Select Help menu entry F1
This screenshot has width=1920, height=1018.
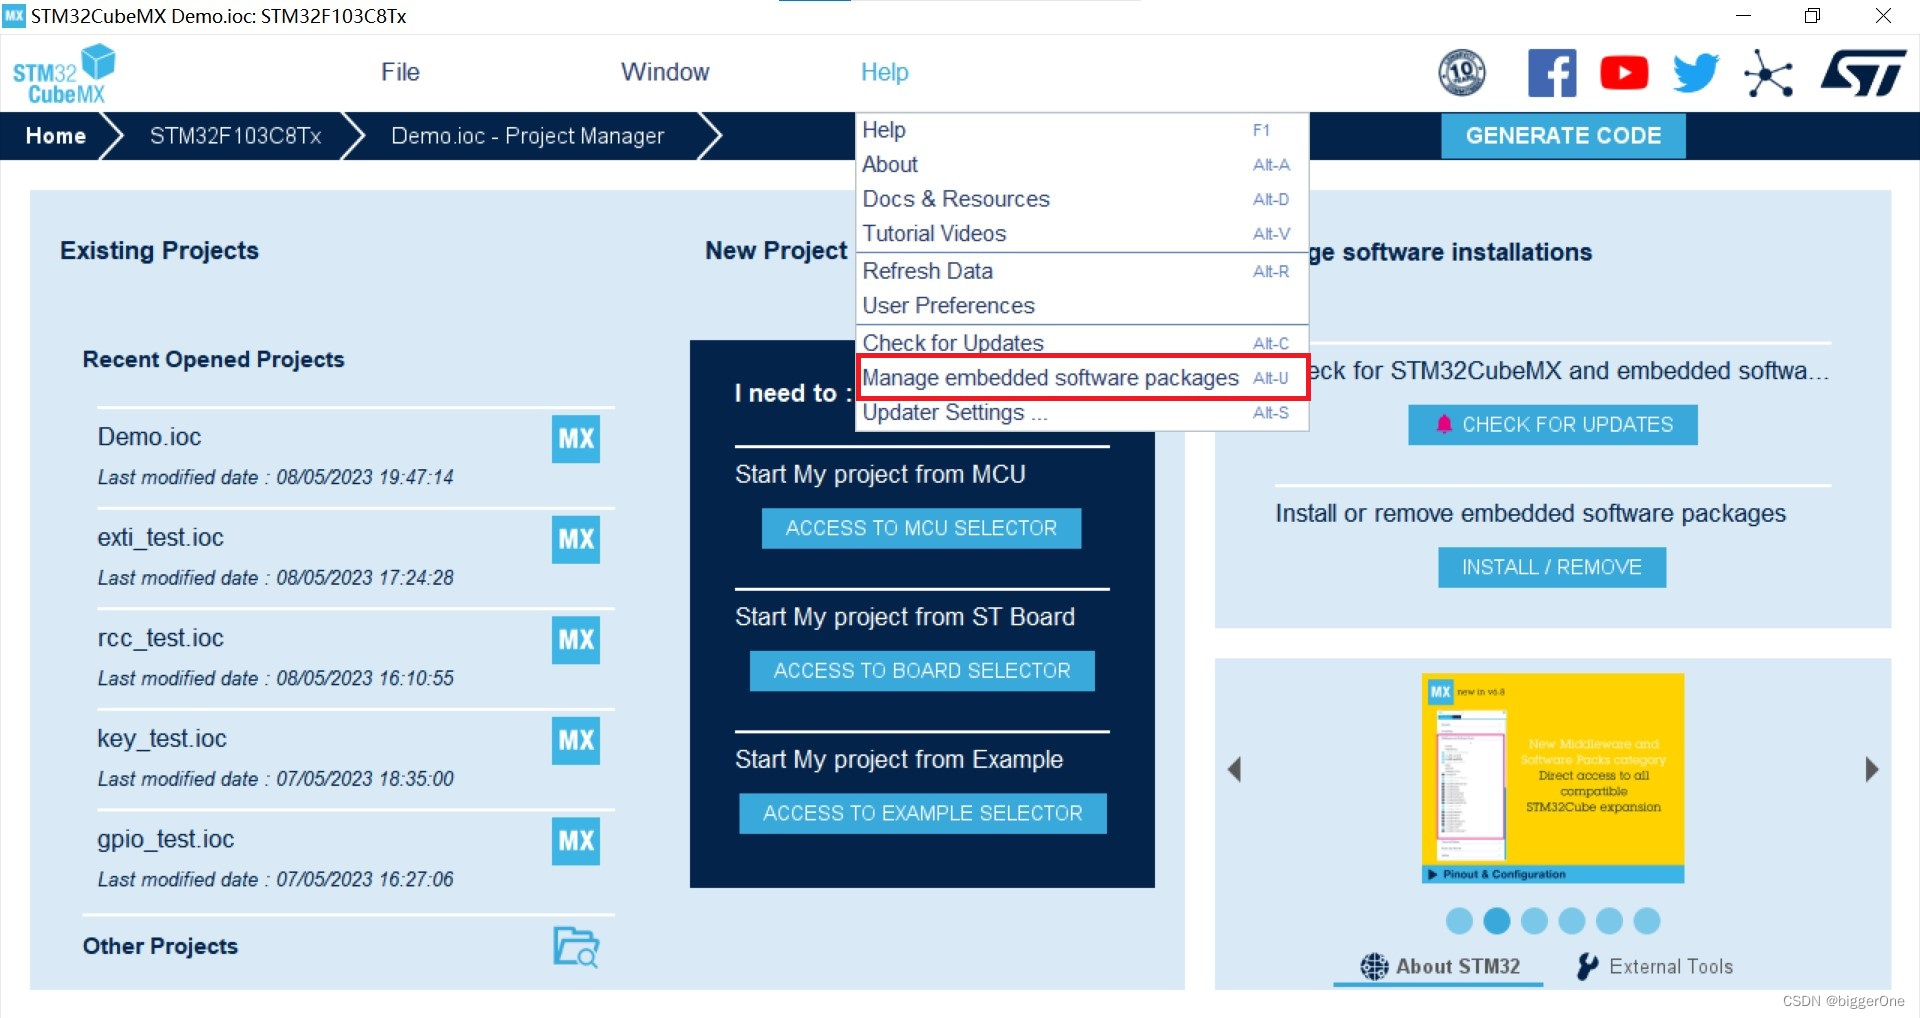pos(1082,130)
